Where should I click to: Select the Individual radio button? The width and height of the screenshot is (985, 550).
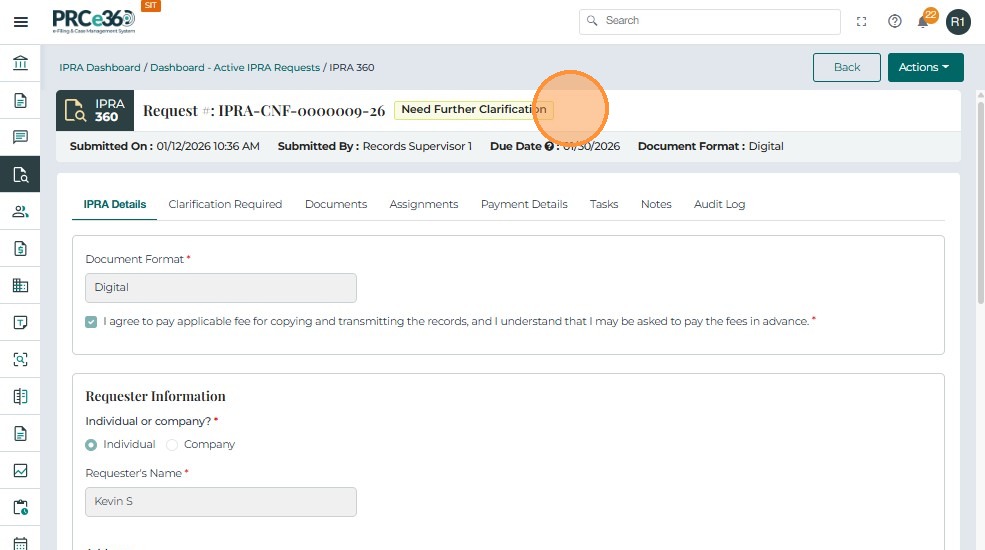[92, 445]
